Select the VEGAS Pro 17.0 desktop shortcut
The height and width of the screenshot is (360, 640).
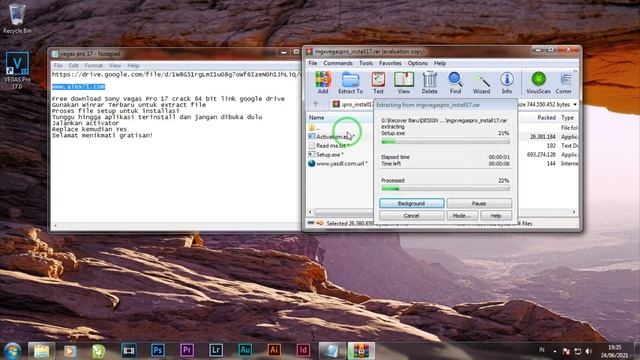click(x=17, y=70)
